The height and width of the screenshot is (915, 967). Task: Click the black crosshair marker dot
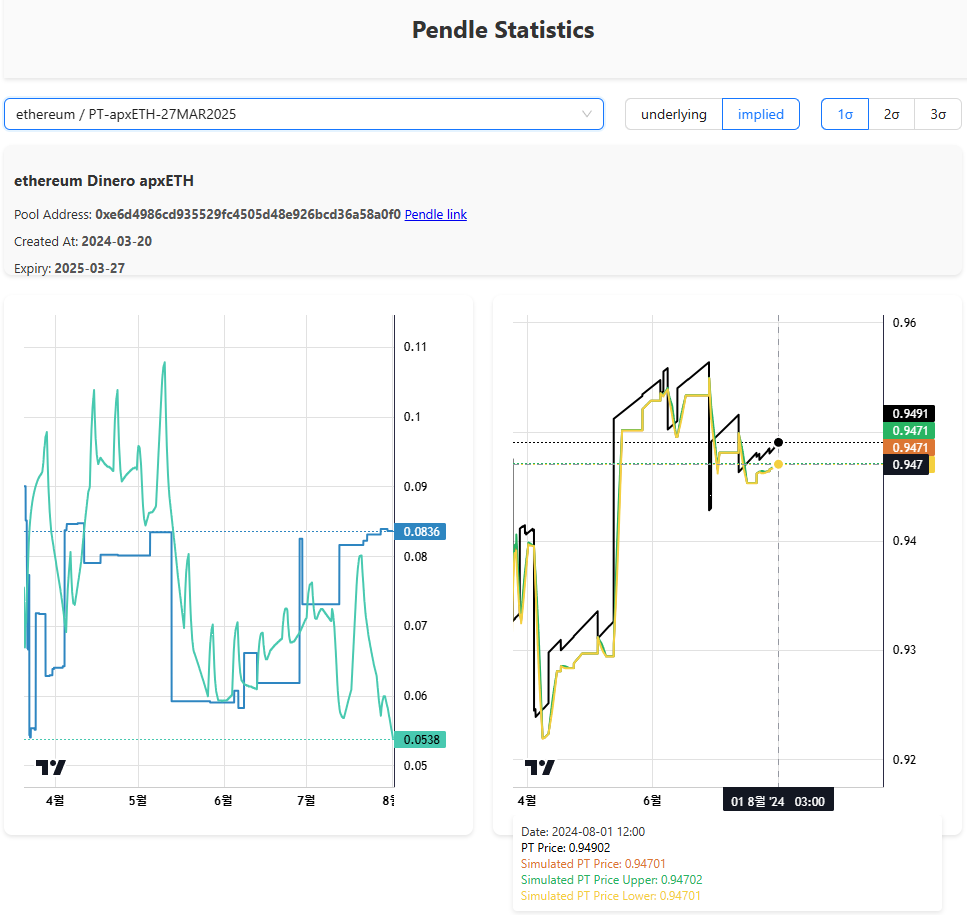pyautogui.click(x=778, y=442)
